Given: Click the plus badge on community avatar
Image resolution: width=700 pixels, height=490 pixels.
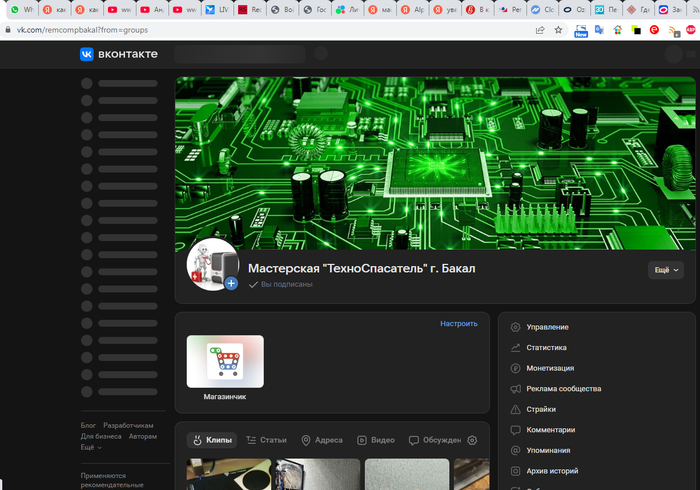Looking at the screenshot, I should 231,284.
